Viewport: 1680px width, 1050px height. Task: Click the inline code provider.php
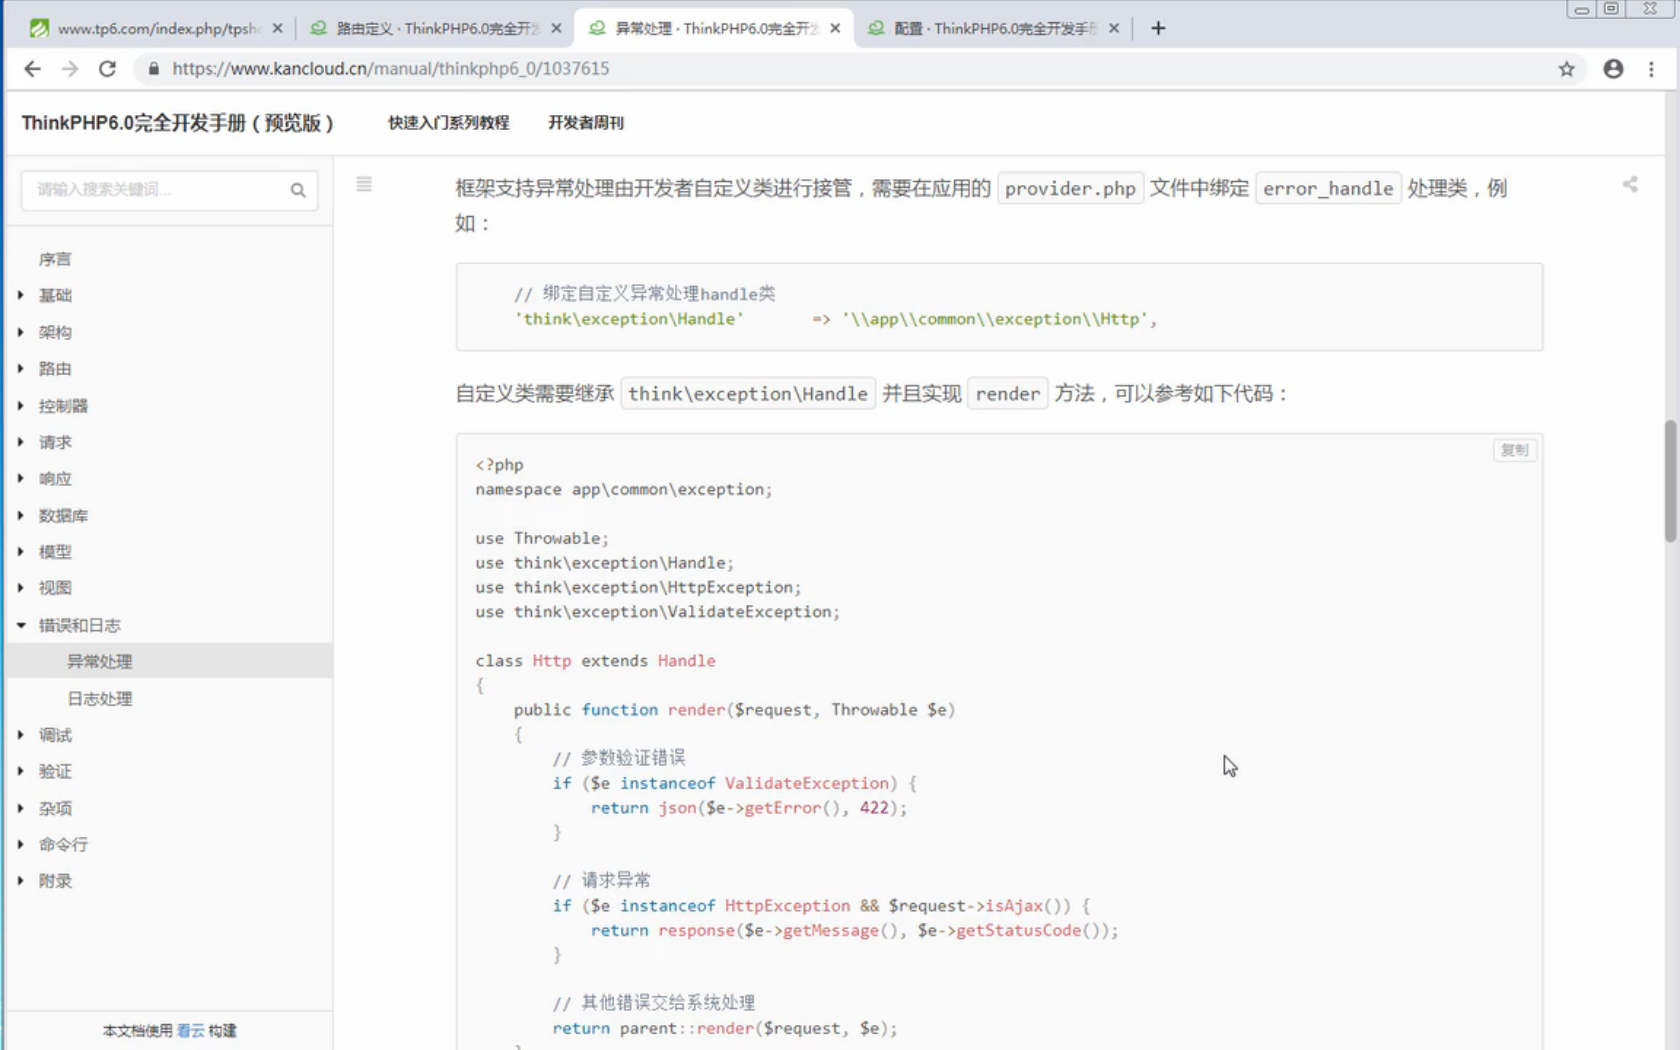coord(1070,188)
